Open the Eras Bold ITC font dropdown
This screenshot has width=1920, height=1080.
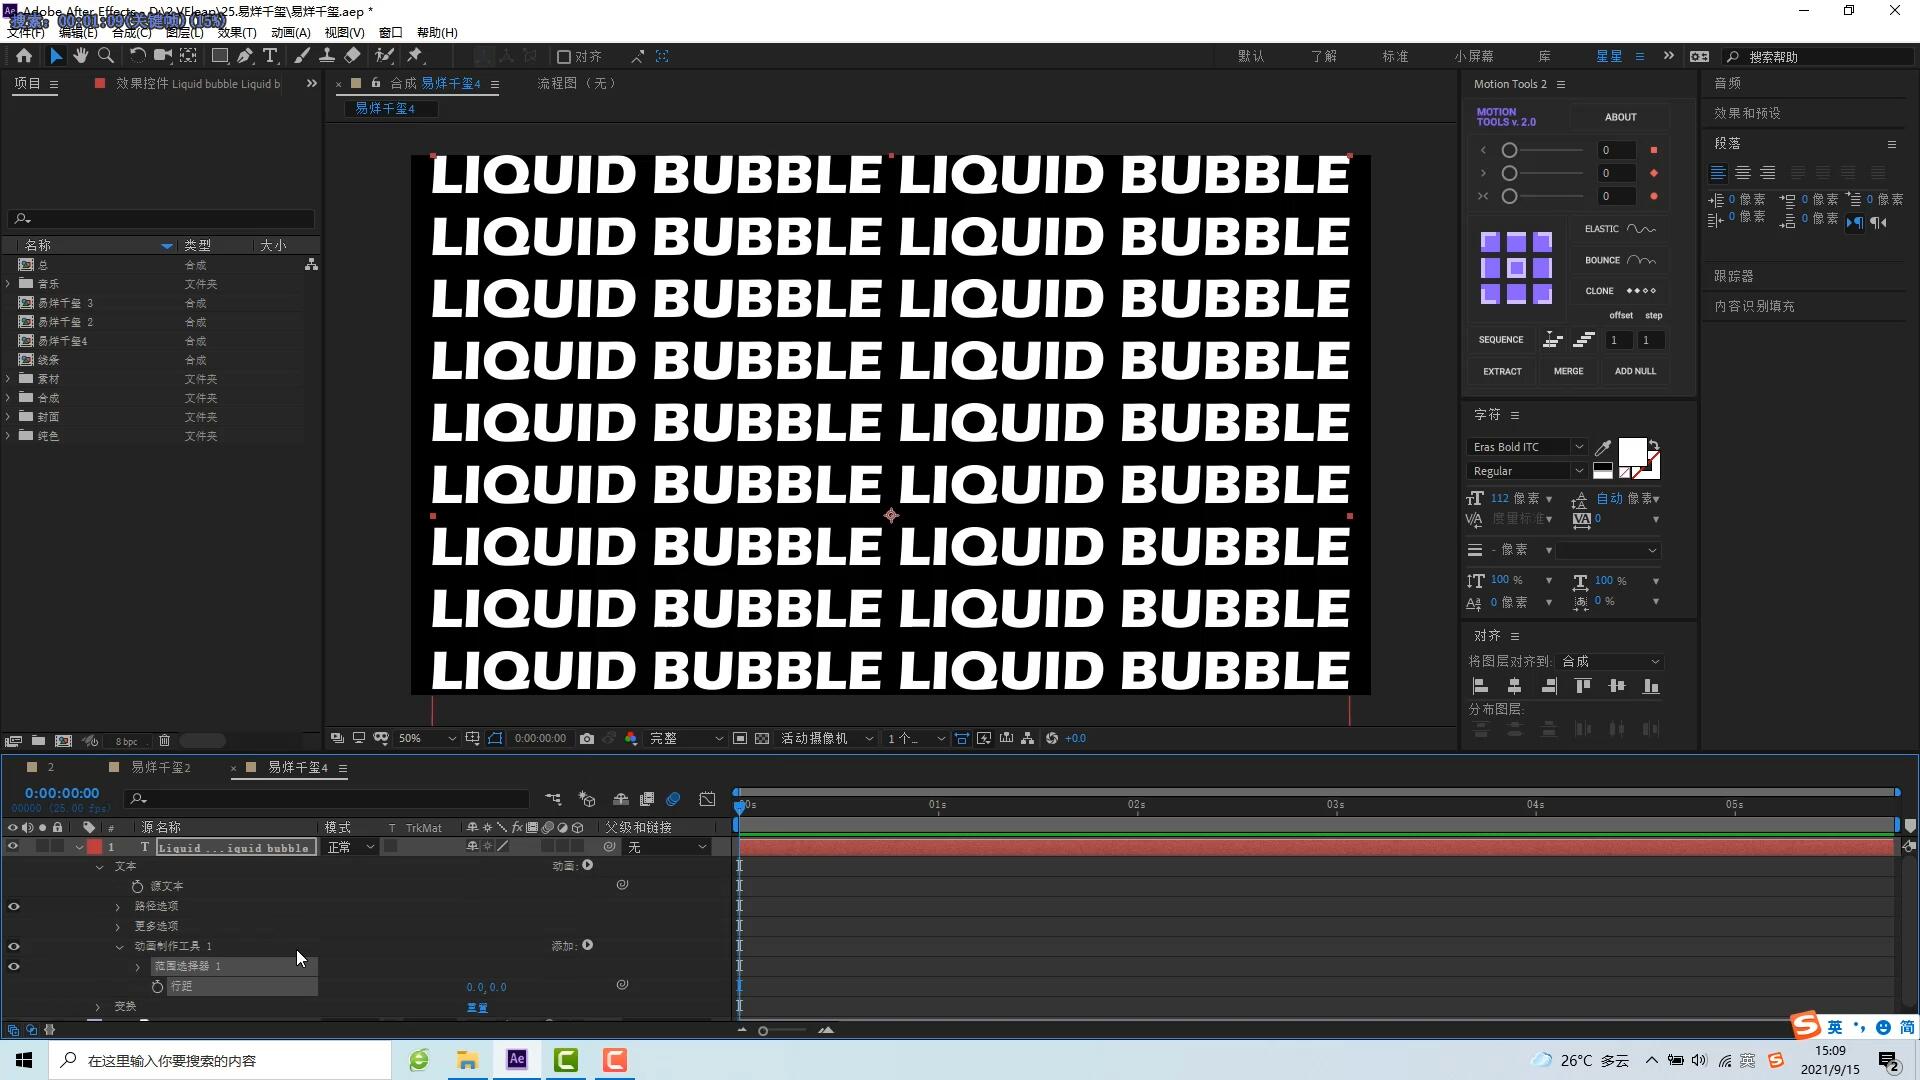(1526, 447)
